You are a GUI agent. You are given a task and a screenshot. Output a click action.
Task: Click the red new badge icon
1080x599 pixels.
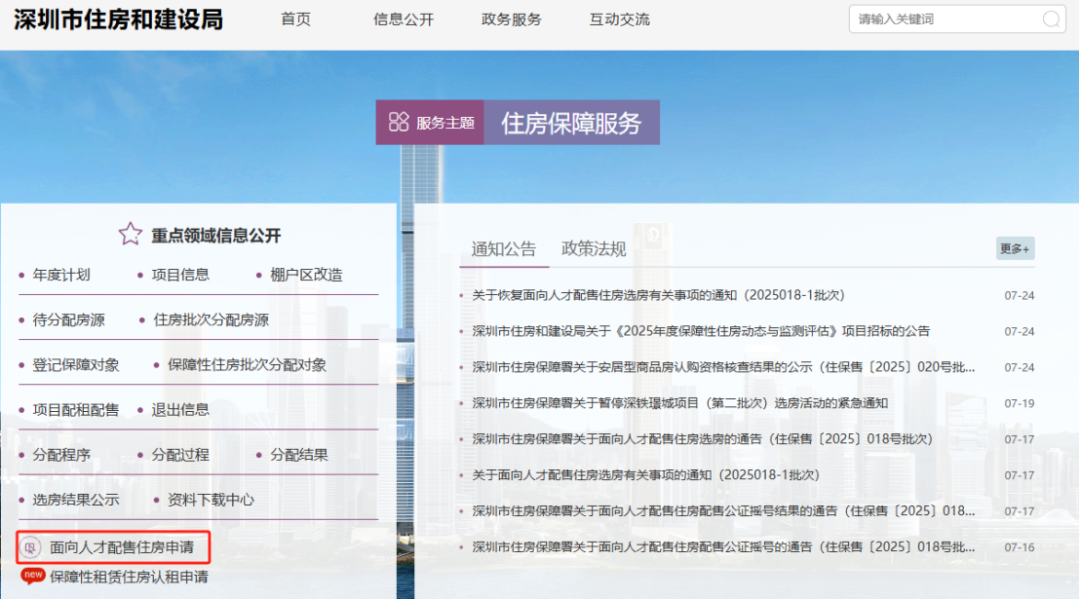coord(33,576)
